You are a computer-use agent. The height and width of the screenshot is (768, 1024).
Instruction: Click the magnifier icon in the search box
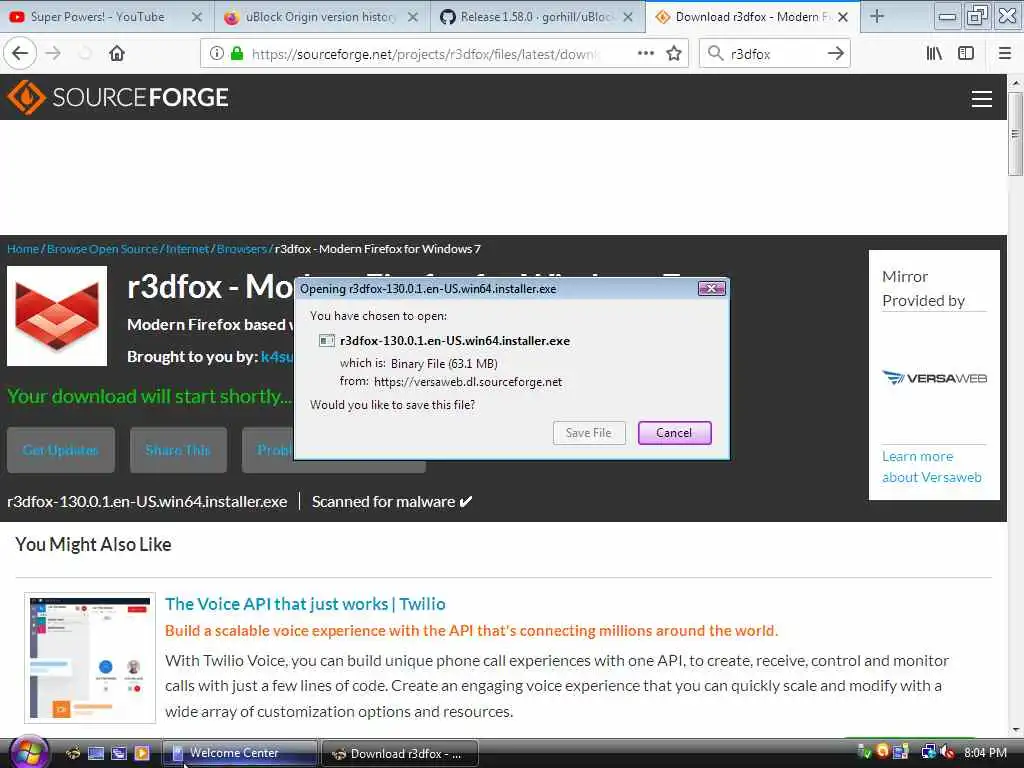click(716, 54)
